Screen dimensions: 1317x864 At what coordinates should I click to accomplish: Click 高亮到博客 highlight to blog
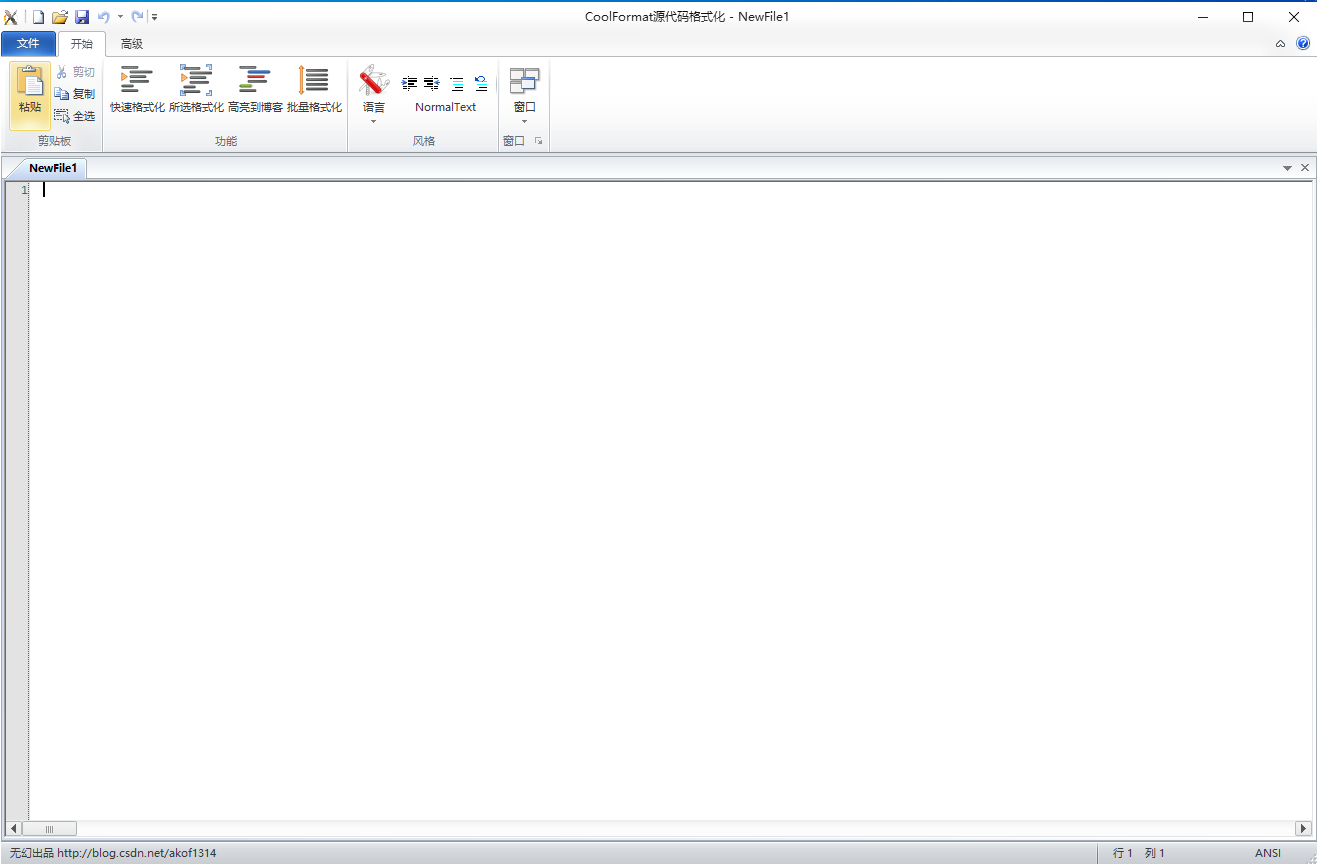pos(255,90)
